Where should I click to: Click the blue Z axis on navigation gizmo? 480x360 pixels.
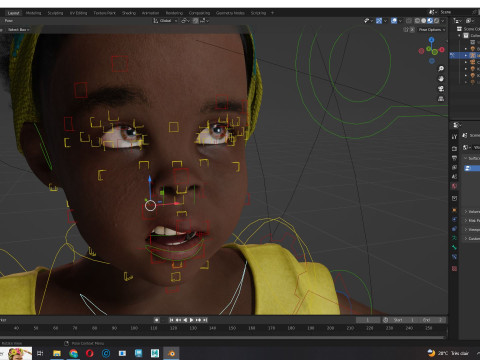coord(432,40)
